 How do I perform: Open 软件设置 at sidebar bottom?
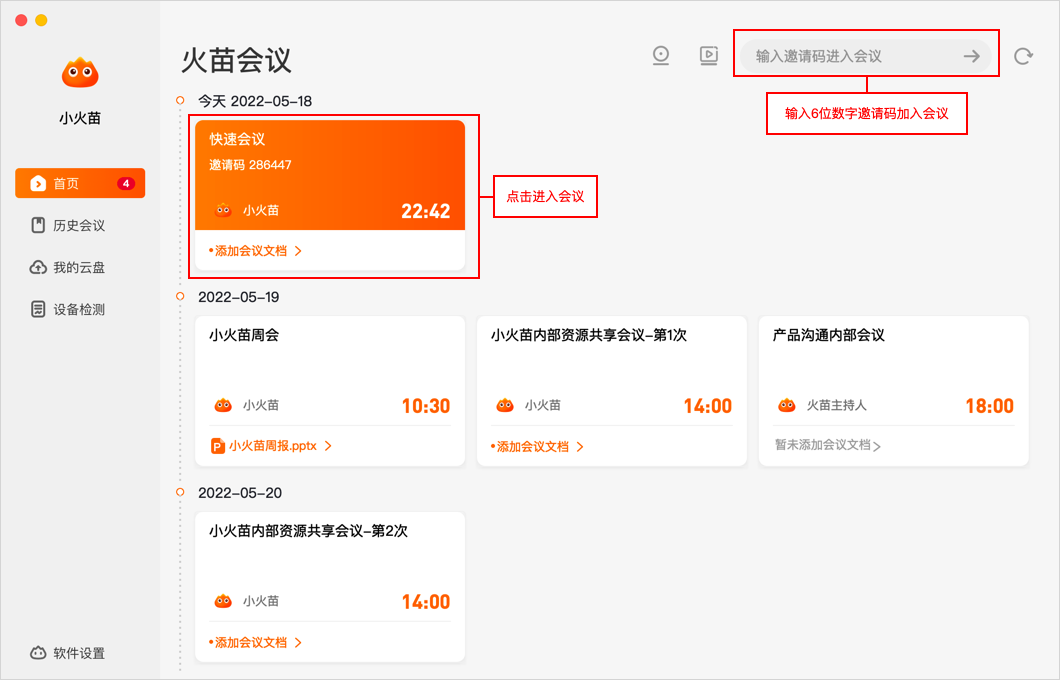click(x=68, y=653)
